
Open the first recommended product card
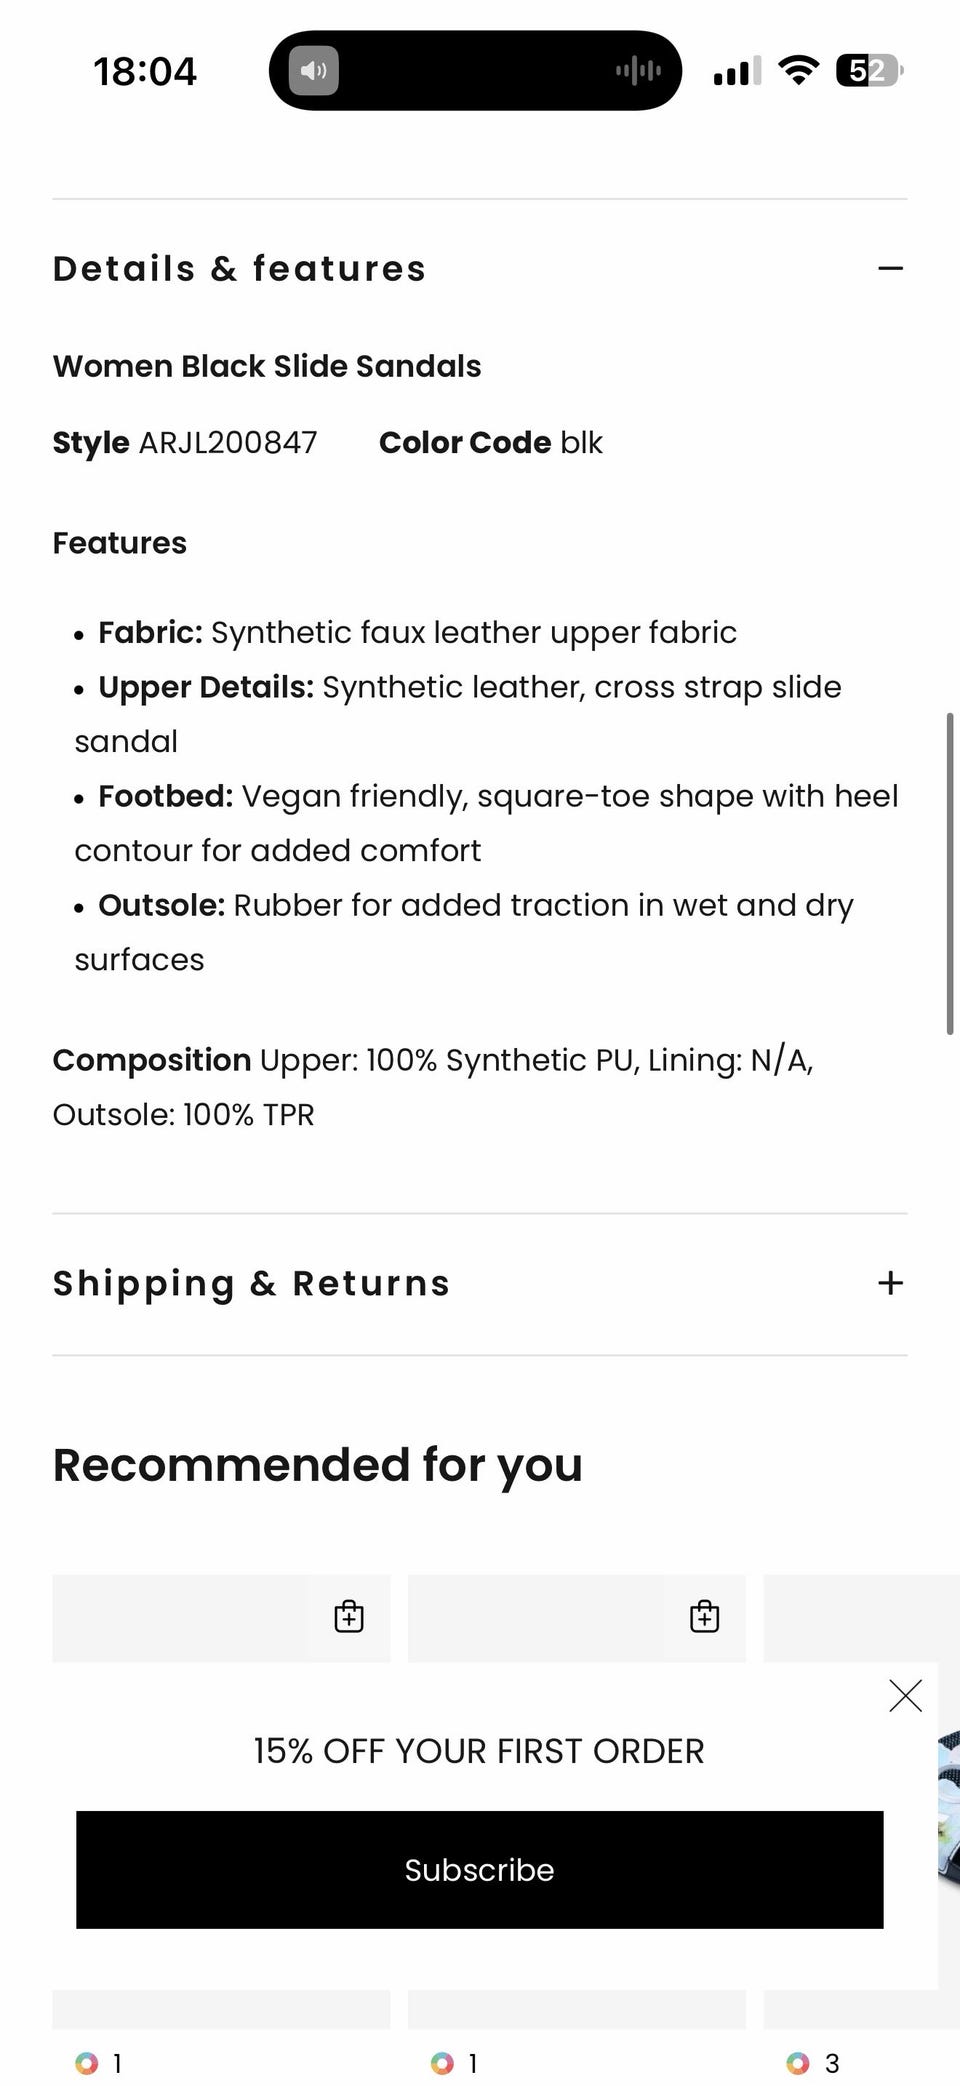click(x=221, y=1618)
